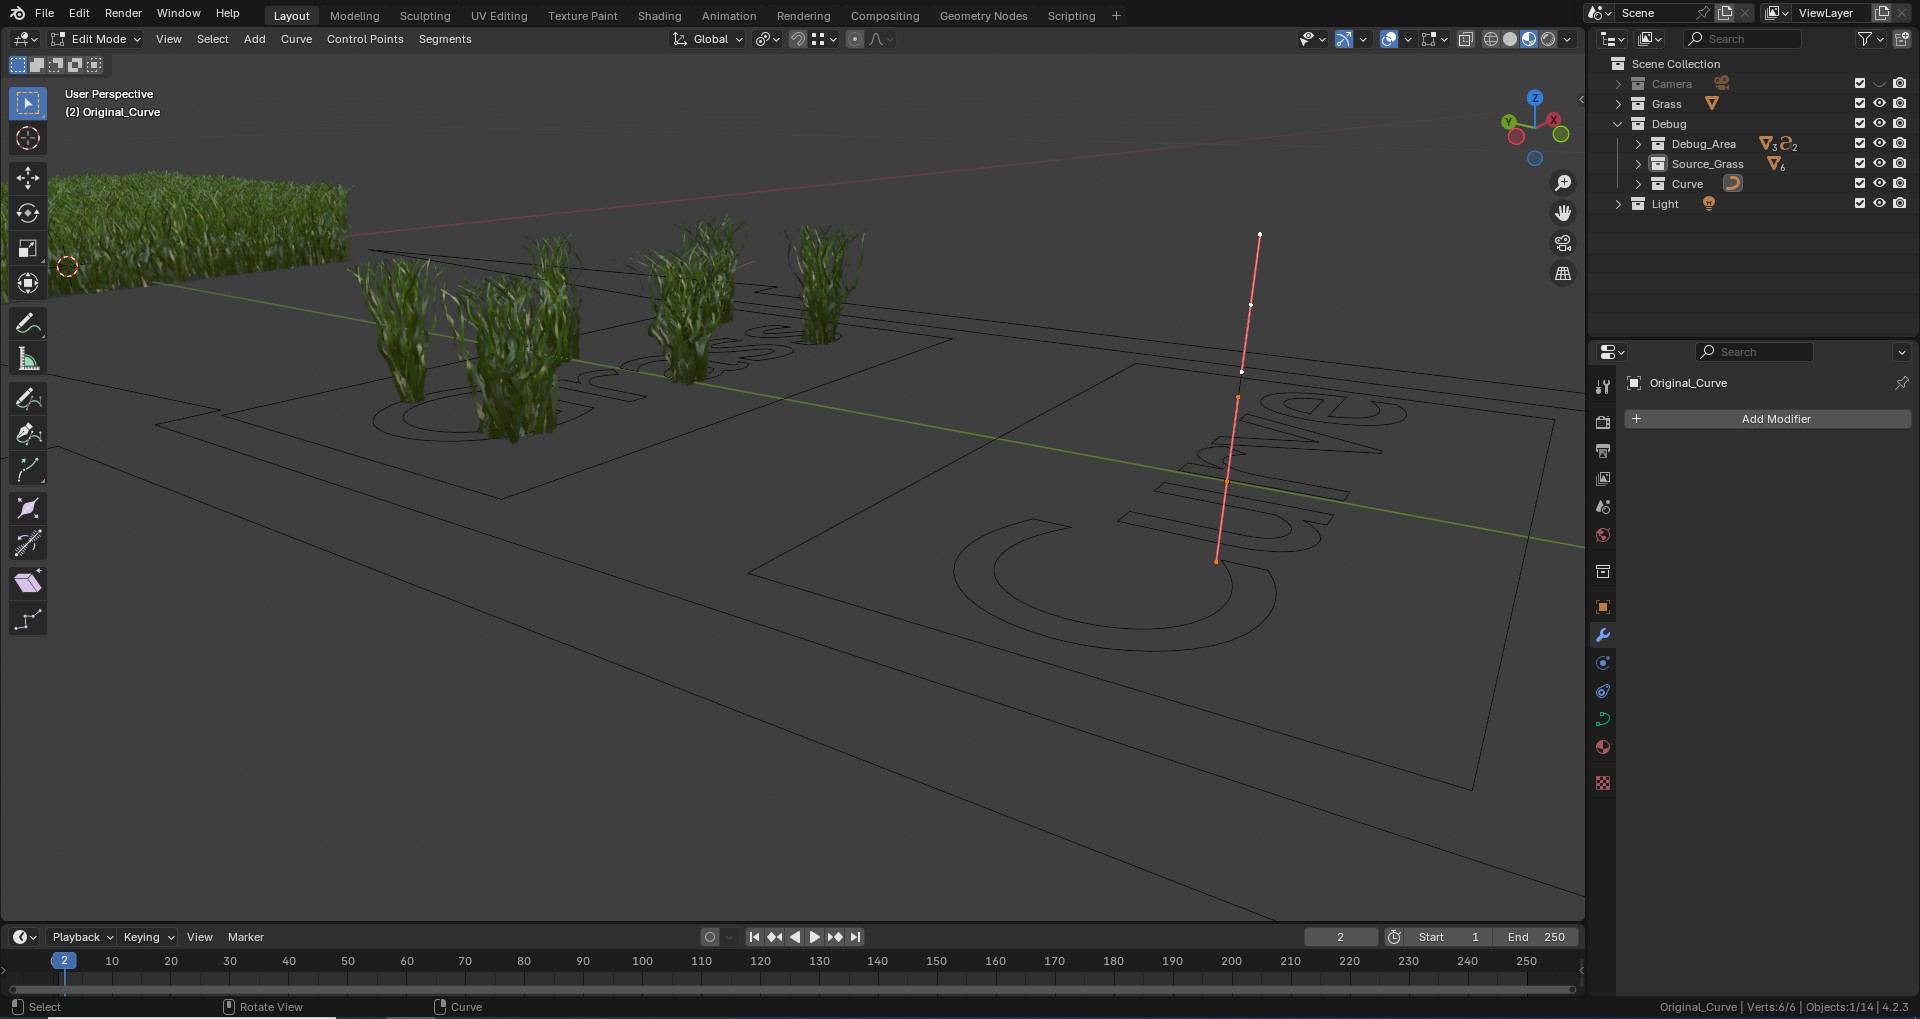Switch viewport to rendered shading mode
The height and width of the screenshot is (1019, 1920).
coord(1548,39)
